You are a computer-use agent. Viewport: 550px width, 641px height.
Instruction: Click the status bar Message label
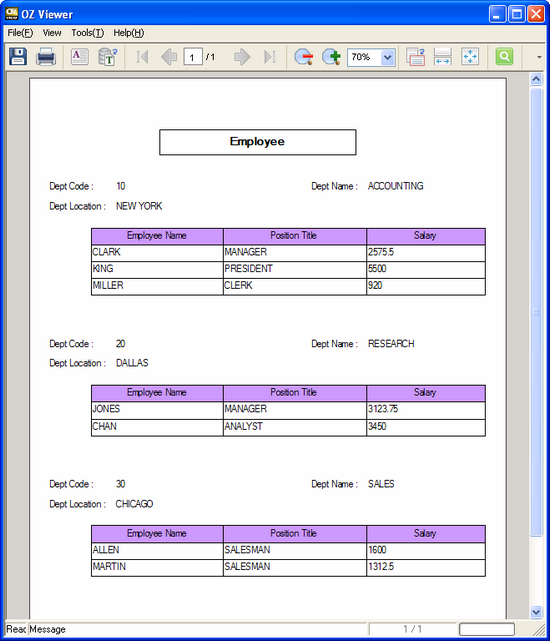coord(47,630)
